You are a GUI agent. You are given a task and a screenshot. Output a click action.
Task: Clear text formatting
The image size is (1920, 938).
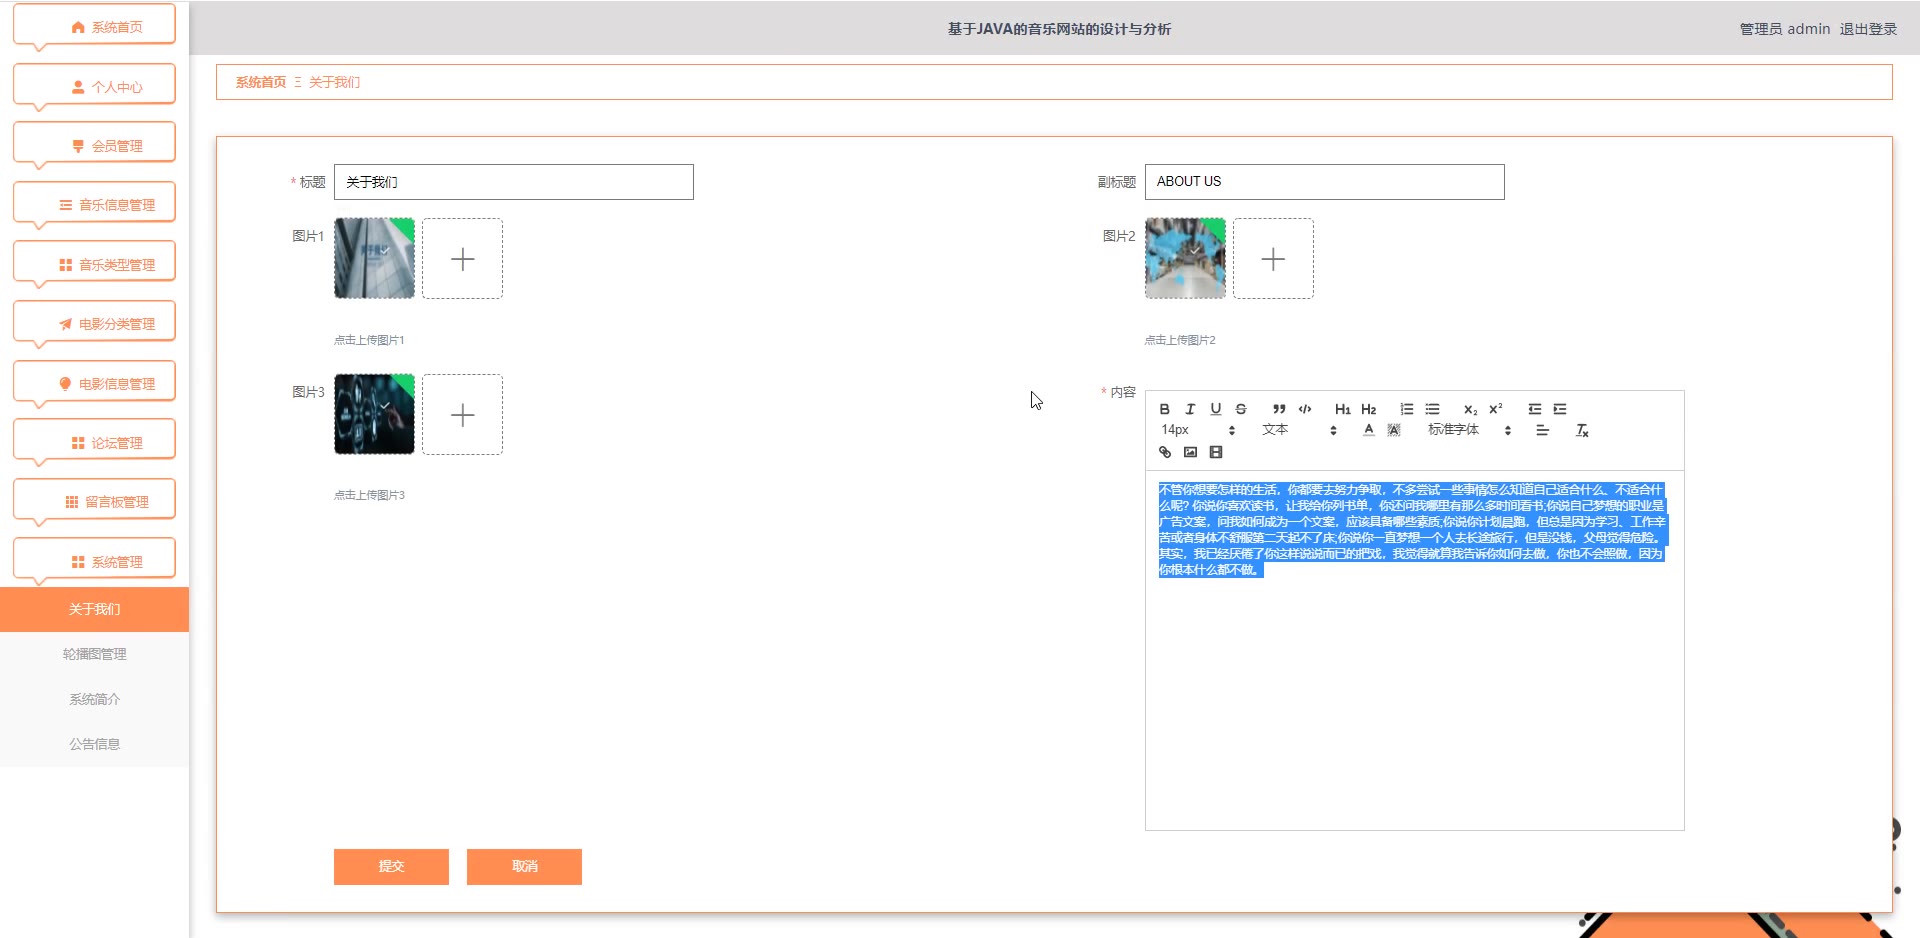(x=1582, y=430)
